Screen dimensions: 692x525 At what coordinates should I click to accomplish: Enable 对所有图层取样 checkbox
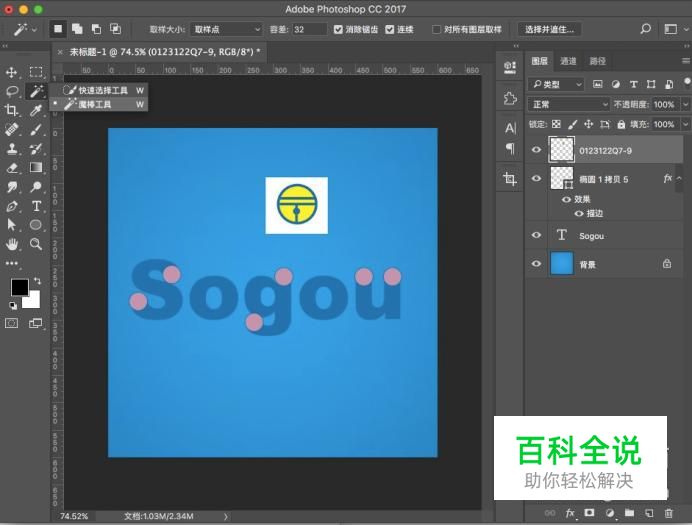[x=436, y=30]
